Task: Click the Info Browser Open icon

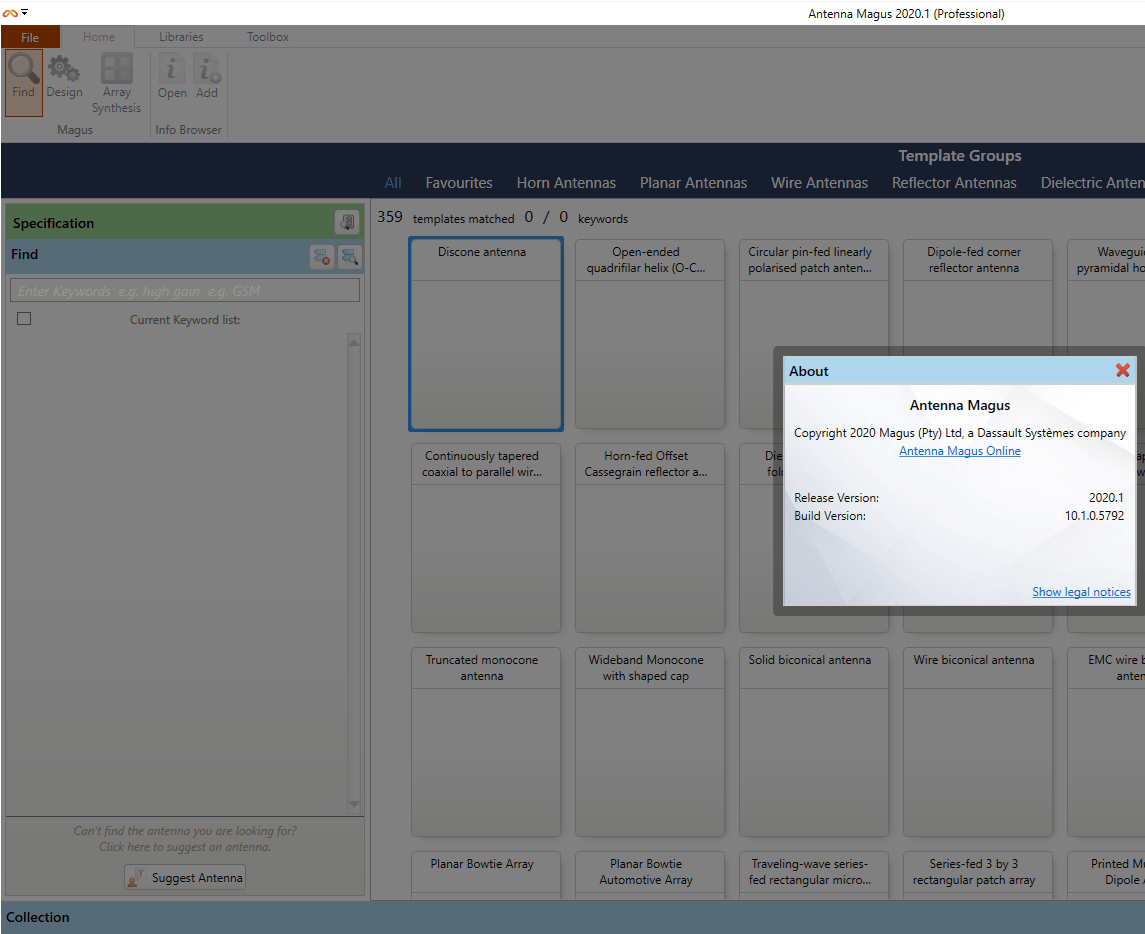Action: tap(172, 77)
